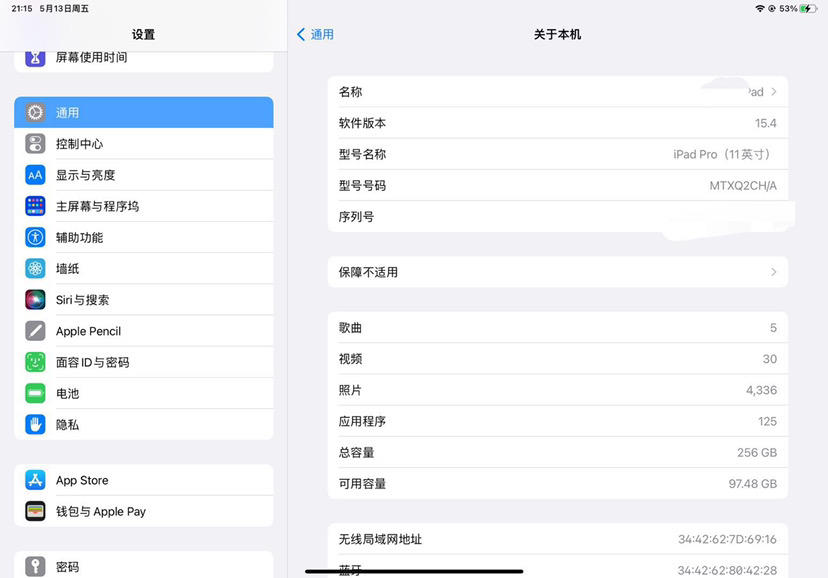Tap Bluetooth address 34:42:62:80:42:28
This screenshot has width=828, height=578.
[x=728, y=570]
